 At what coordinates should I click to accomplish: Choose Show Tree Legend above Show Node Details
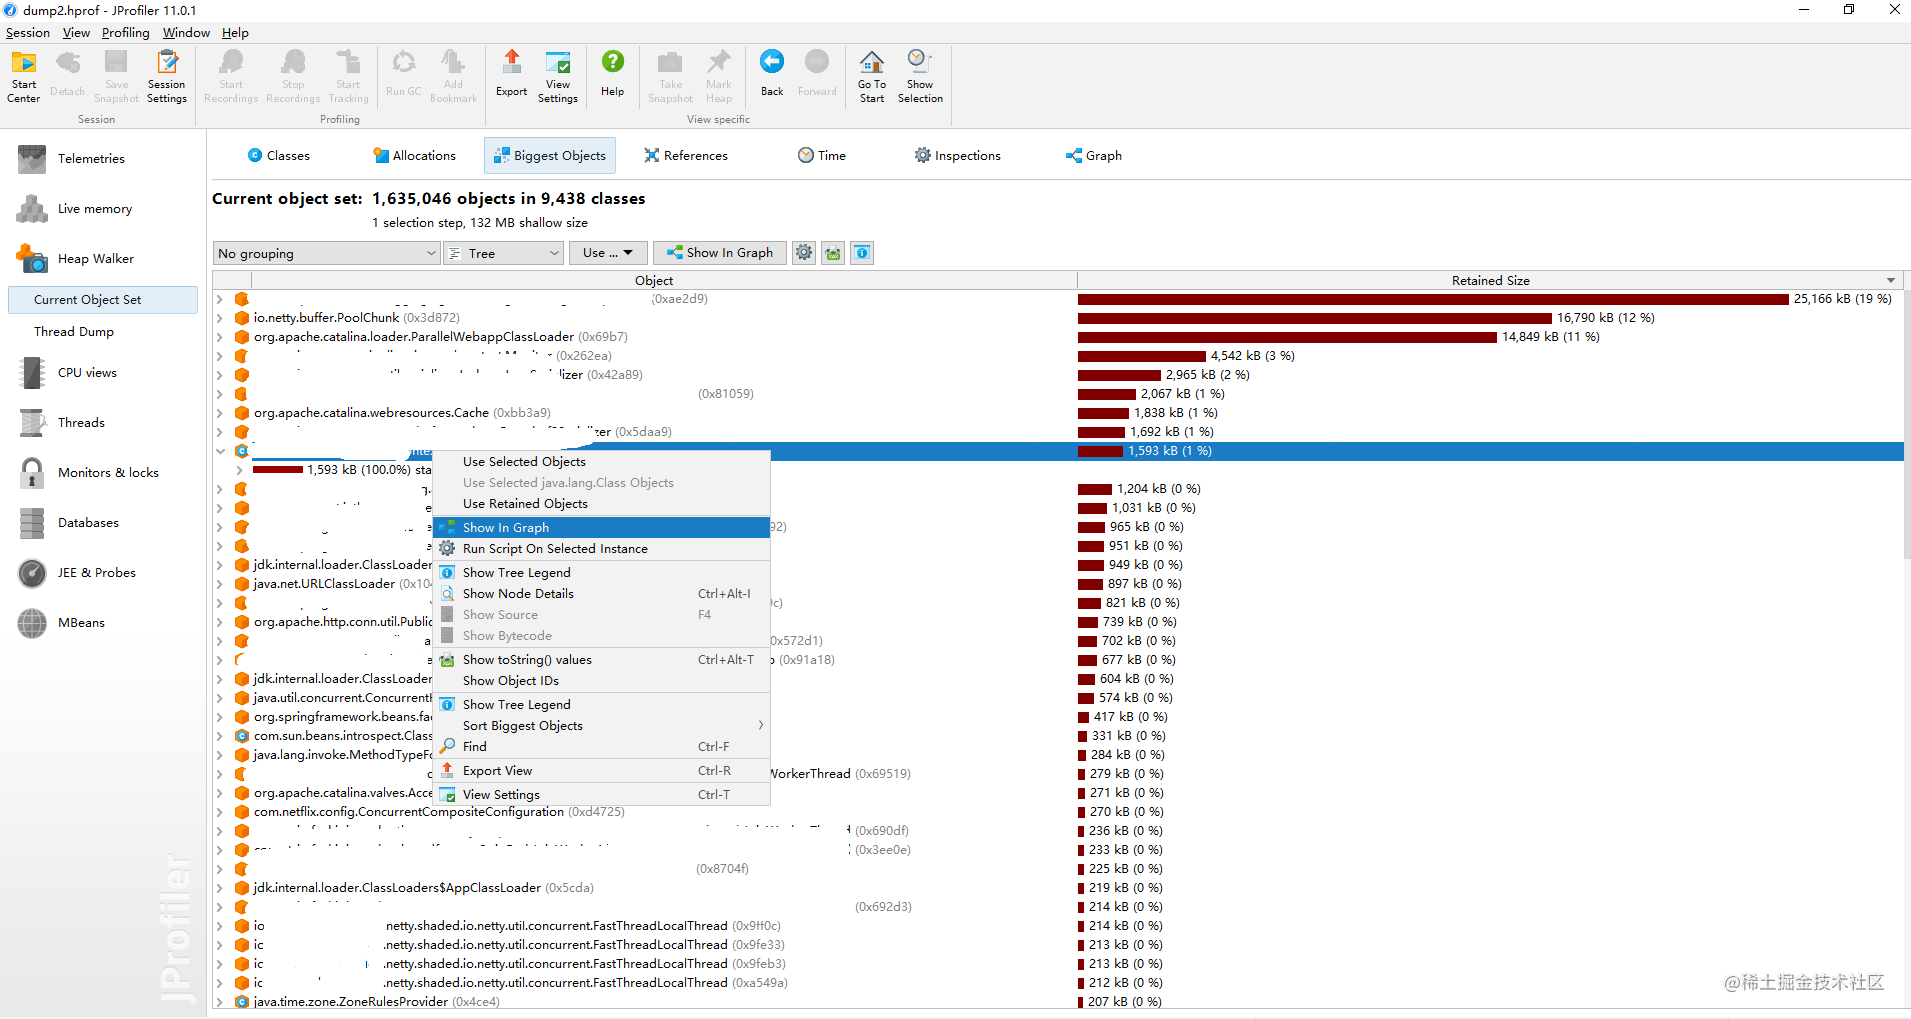point(602,573)
